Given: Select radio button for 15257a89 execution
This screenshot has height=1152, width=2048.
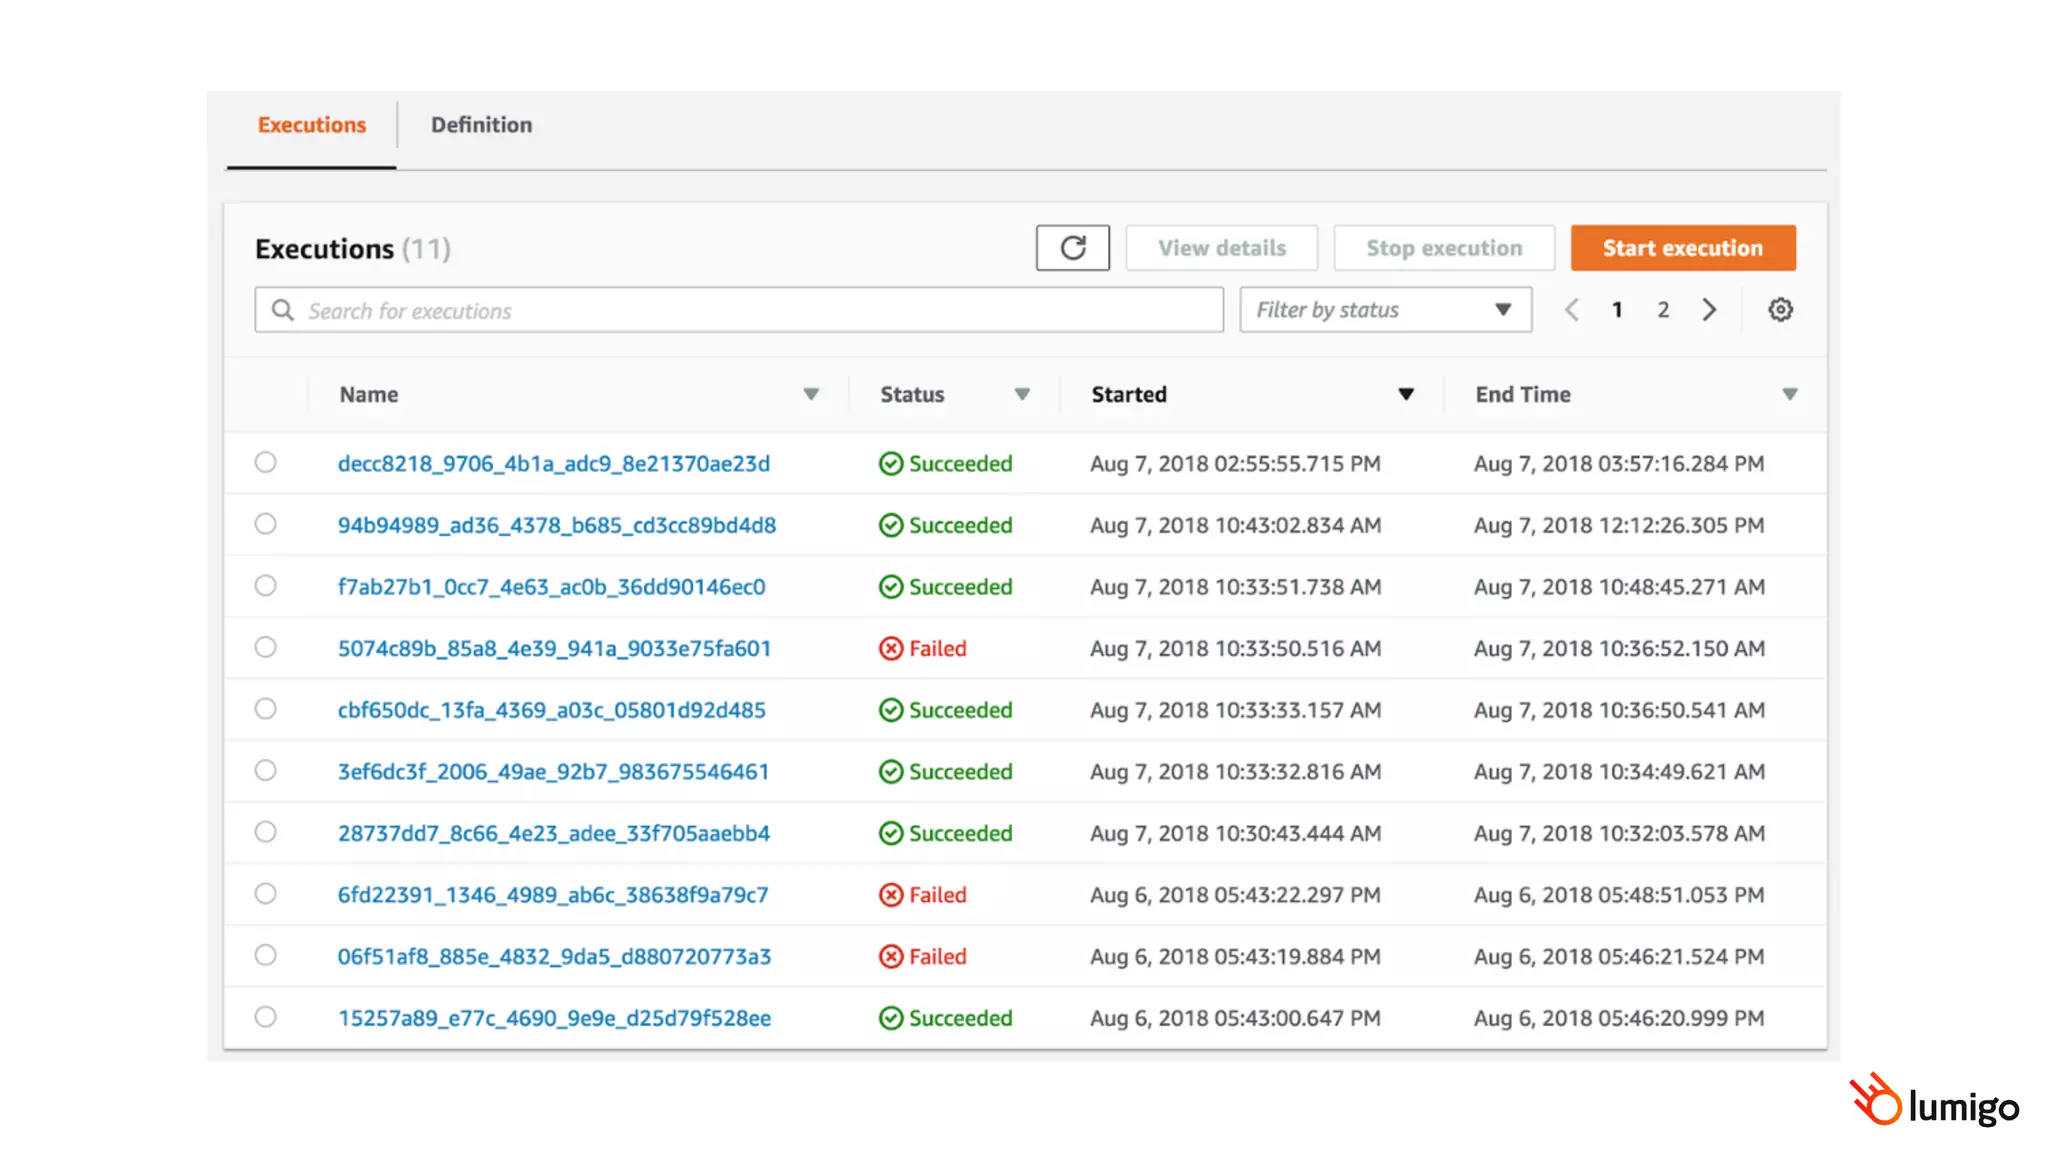Looking at the screenshot, I should (x=265, y=1017).
